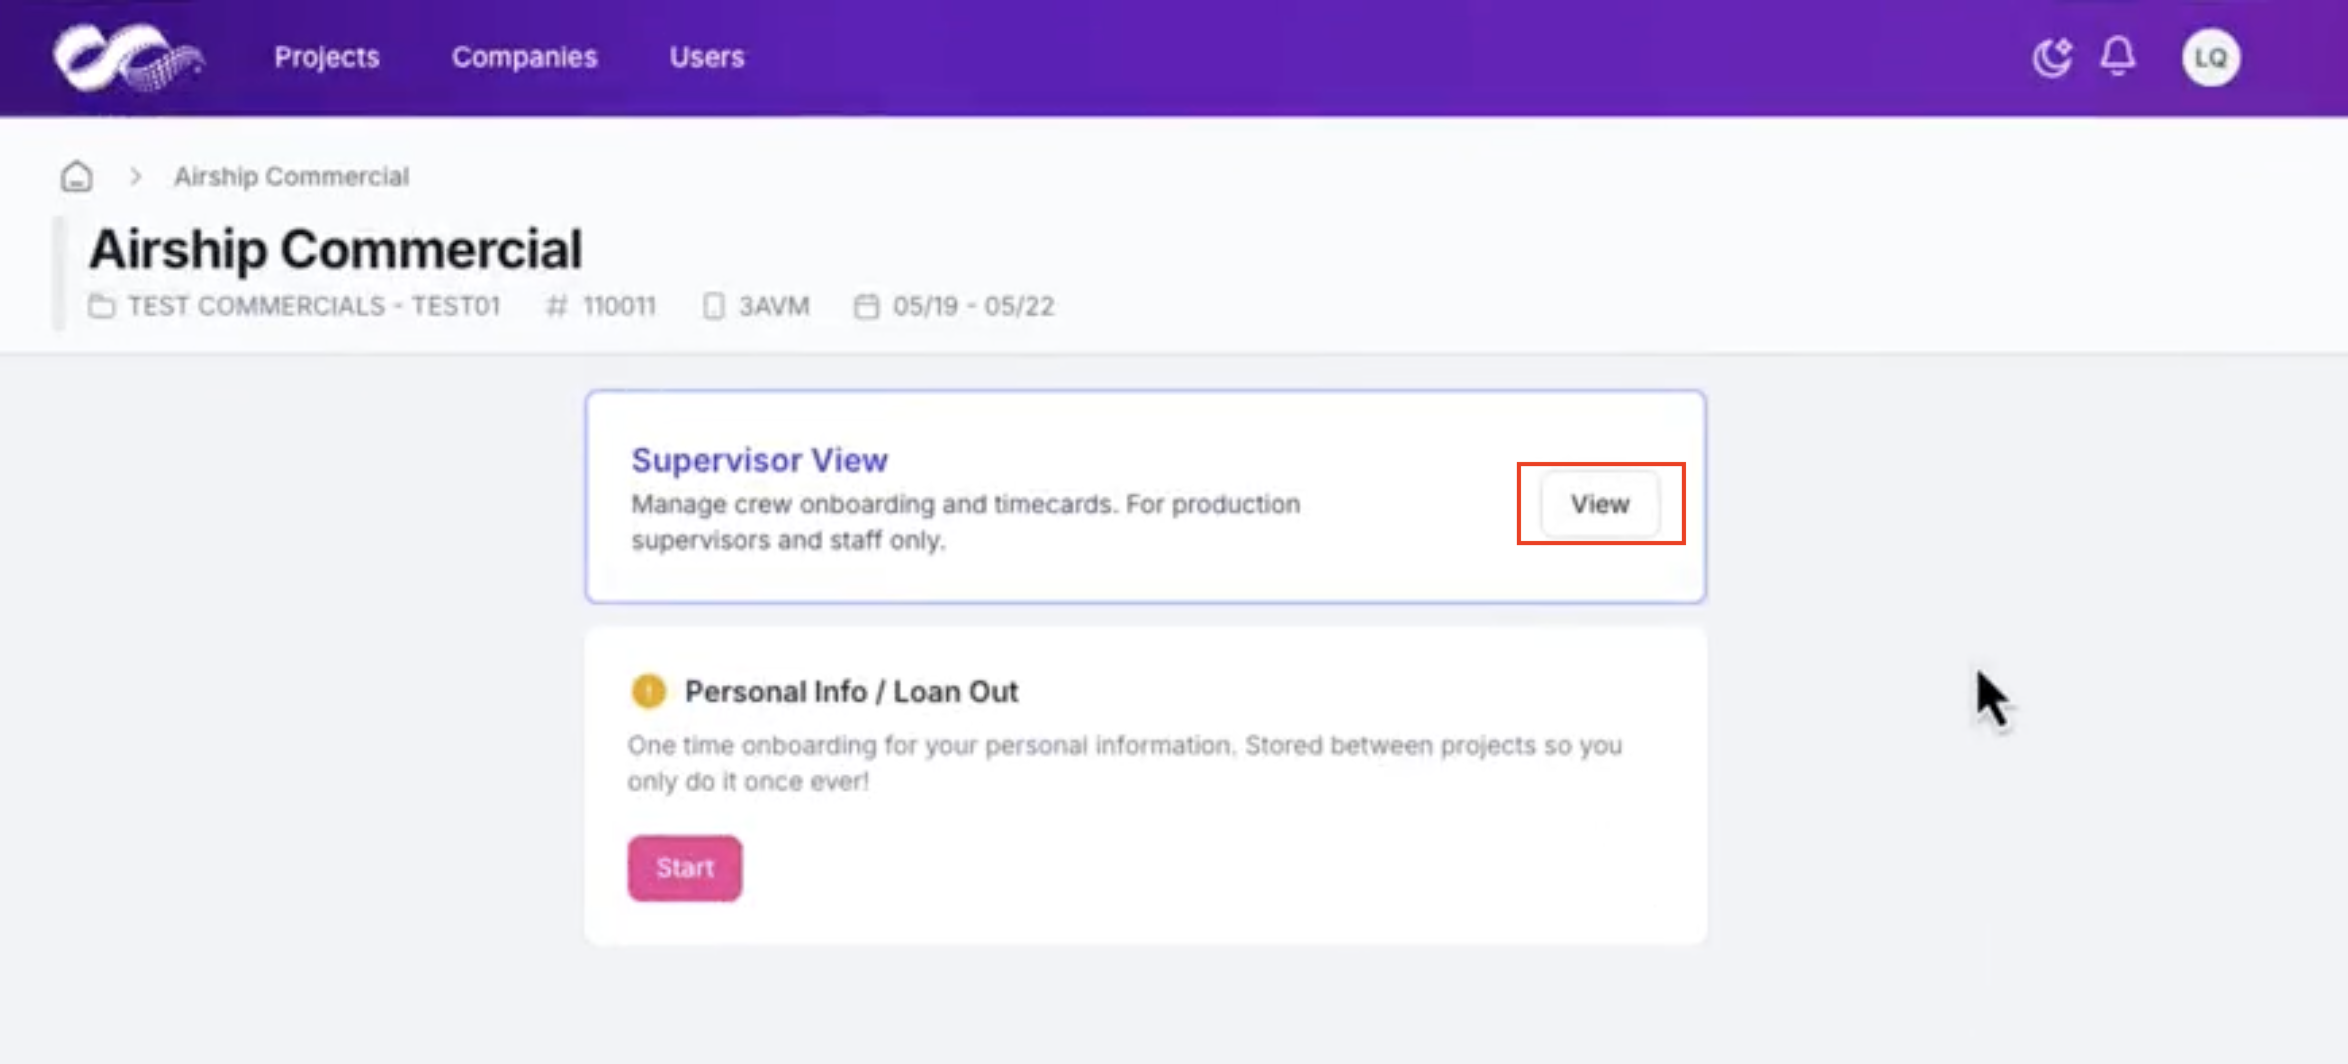Click the Airship Commercial breadcrumb link

pos(291,176)
